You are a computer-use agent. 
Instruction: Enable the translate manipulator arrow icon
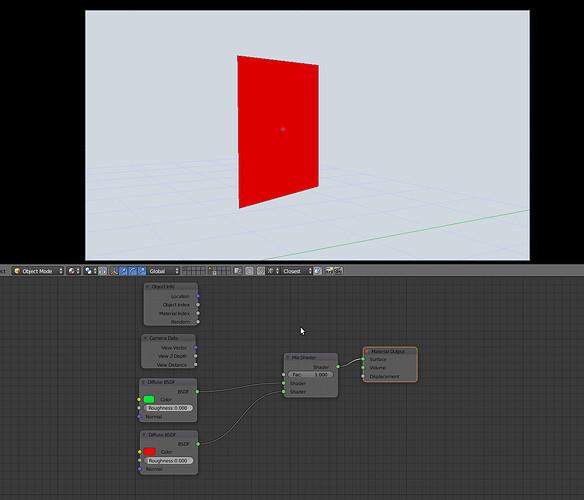tap(123, 271)
